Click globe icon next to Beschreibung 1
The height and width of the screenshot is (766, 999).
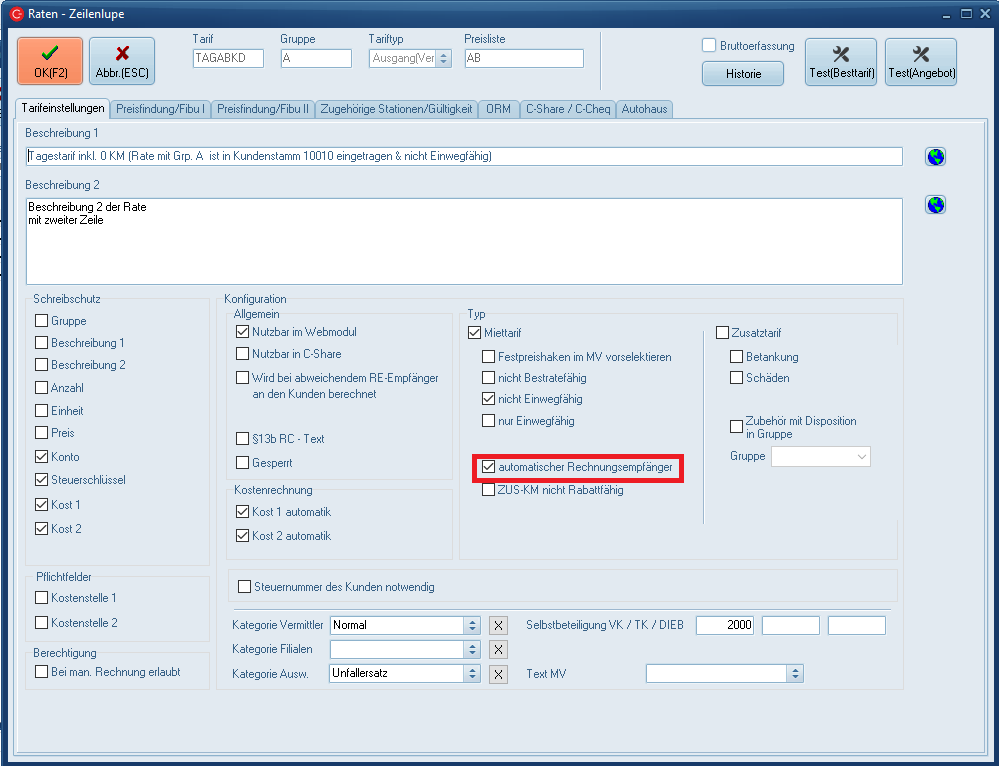[935, 157]
